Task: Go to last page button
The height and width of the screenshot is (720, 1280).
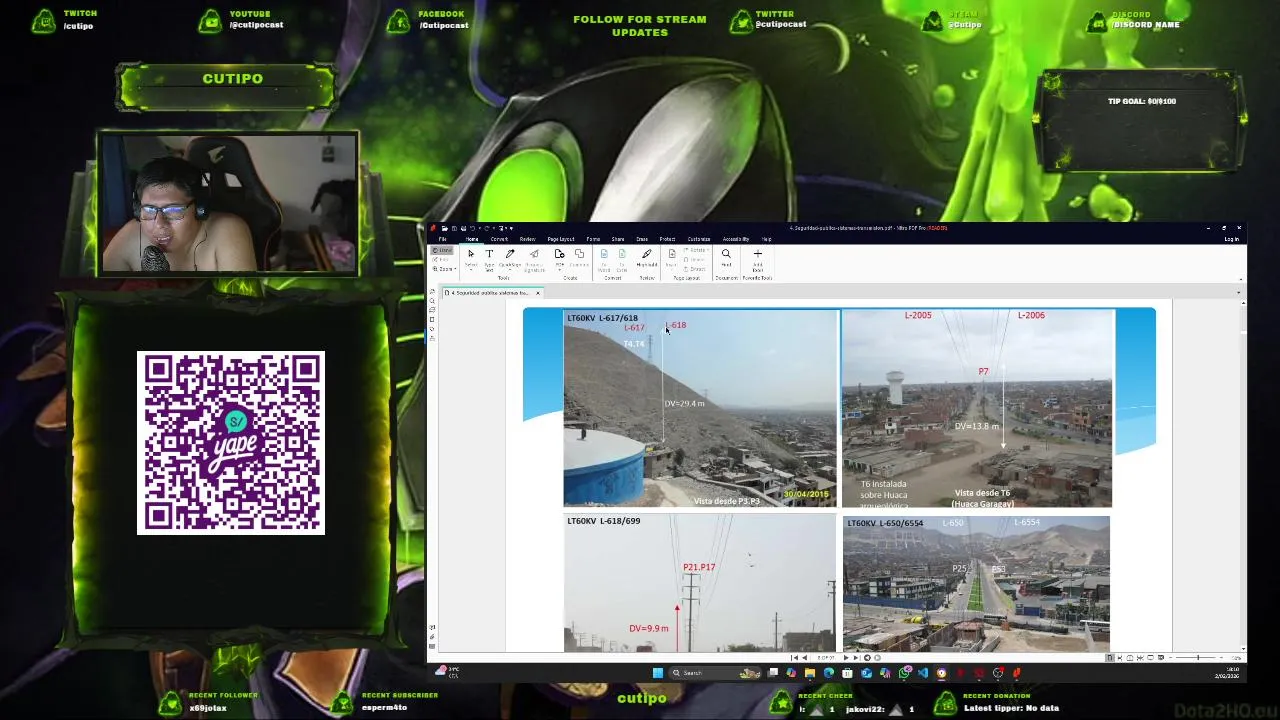Action: point(856,658)
